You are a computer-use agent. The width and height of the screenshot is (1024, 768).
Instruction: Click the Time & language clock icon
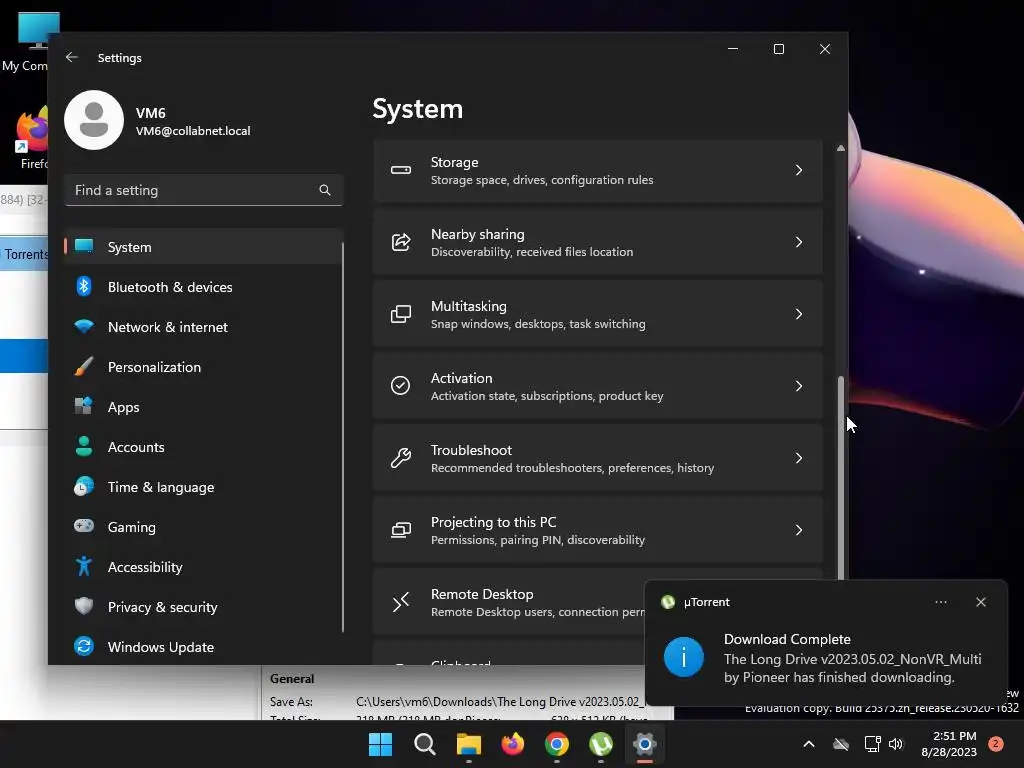tap(84, 487)
